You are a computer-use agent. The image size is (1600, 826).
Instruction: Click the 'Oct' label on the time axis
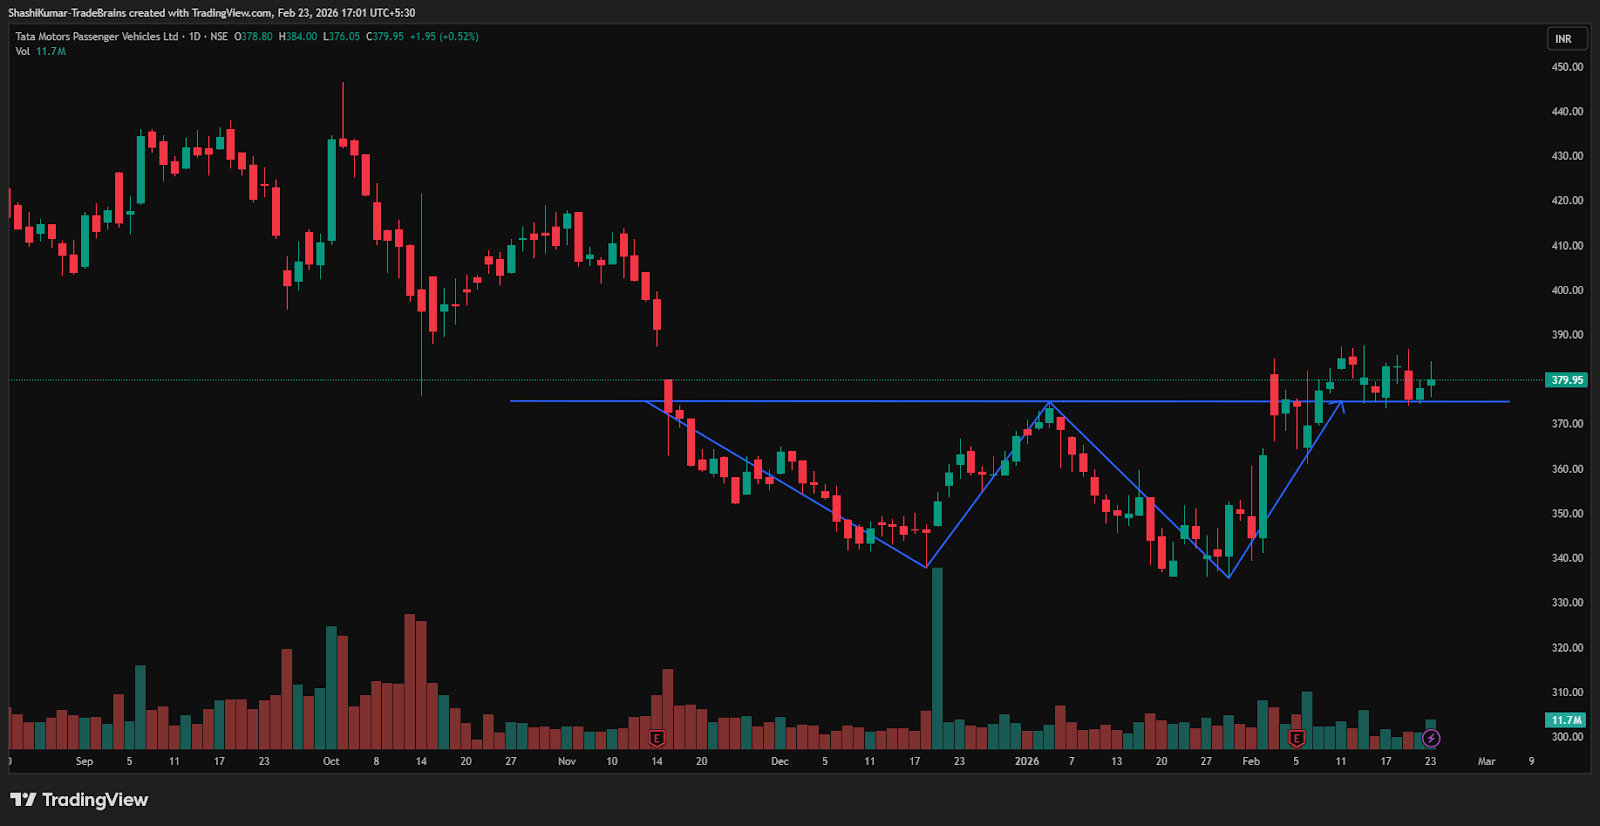(331, 762)
